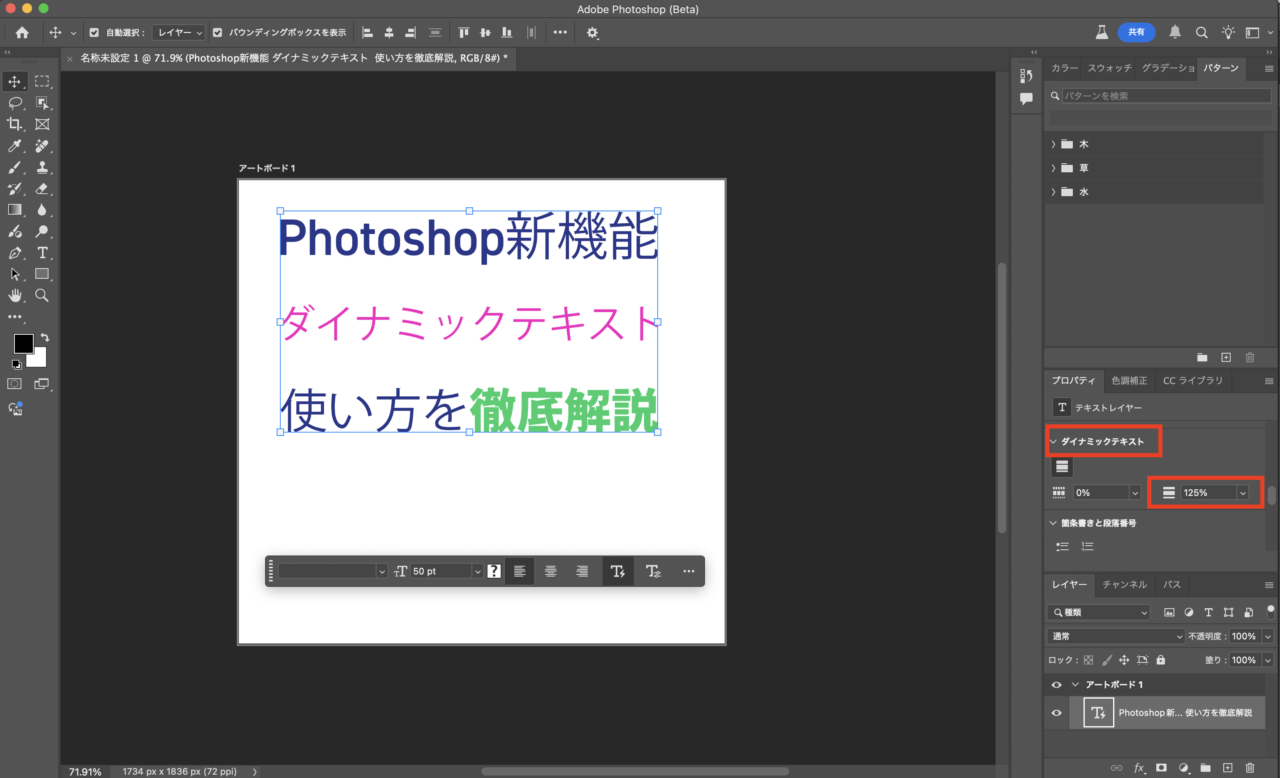Expand the 草 pattern folder

click(x=1053, y=168)
